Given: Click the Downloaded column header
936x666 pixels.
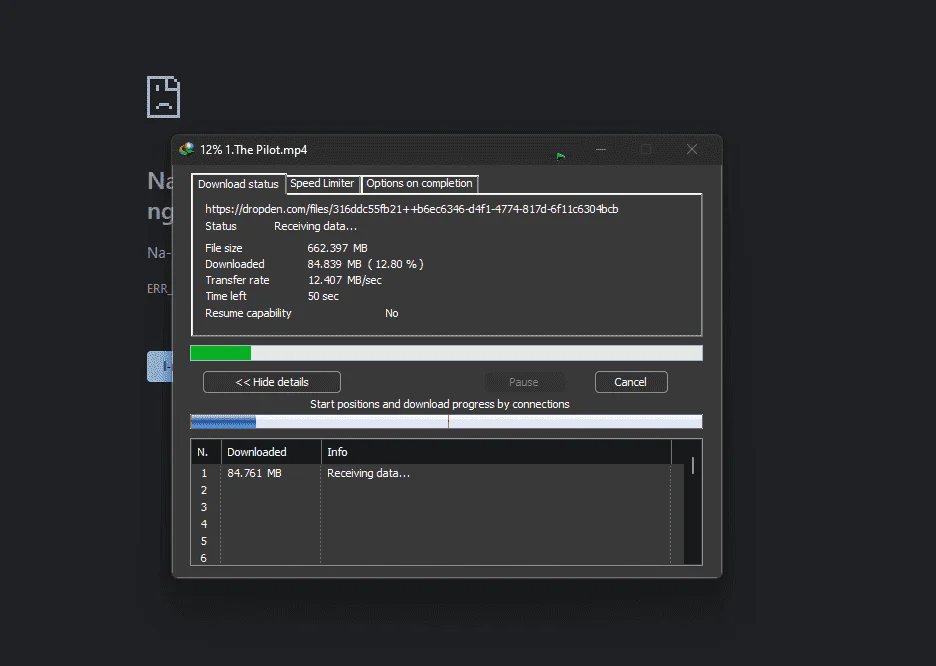Looking at the screenshot, I should pos(271,452).
